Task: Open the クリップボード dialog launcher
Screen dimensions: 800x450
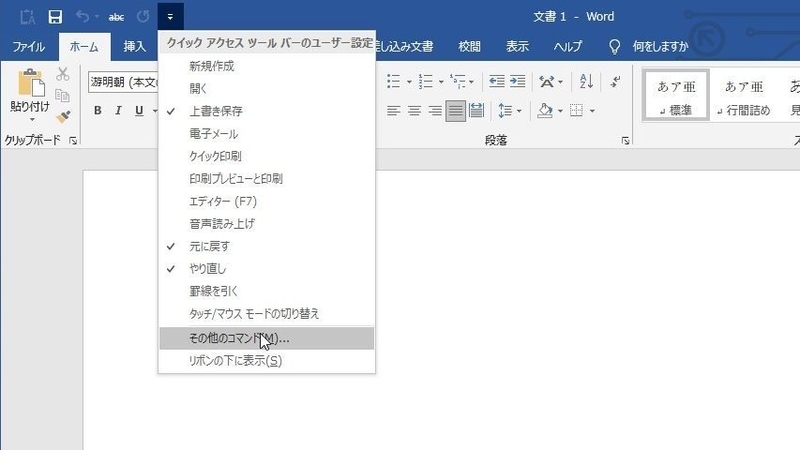Action: (x=73, y=141)
